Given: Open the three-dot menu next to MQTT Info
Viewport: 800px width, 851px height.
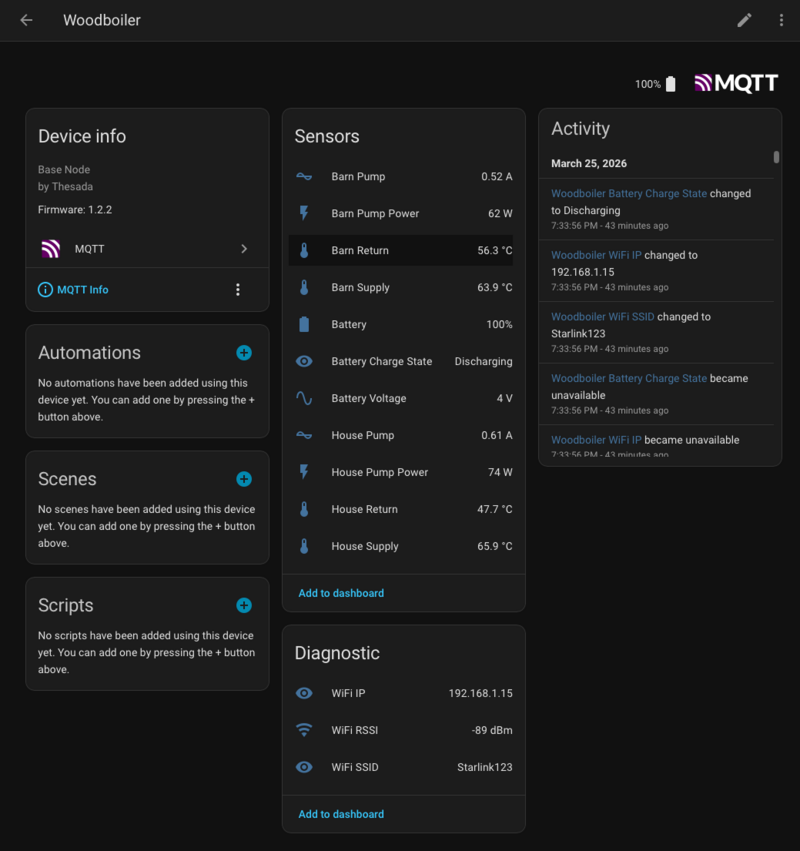Looking at the screenshot, I should pos(238,289).
